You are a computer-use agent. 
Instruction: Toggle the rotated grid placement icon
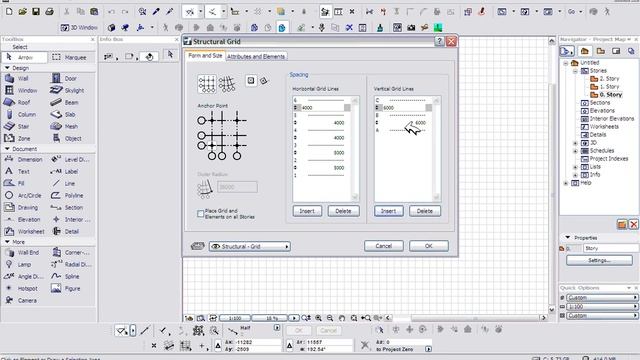click(x=264, y=81)
